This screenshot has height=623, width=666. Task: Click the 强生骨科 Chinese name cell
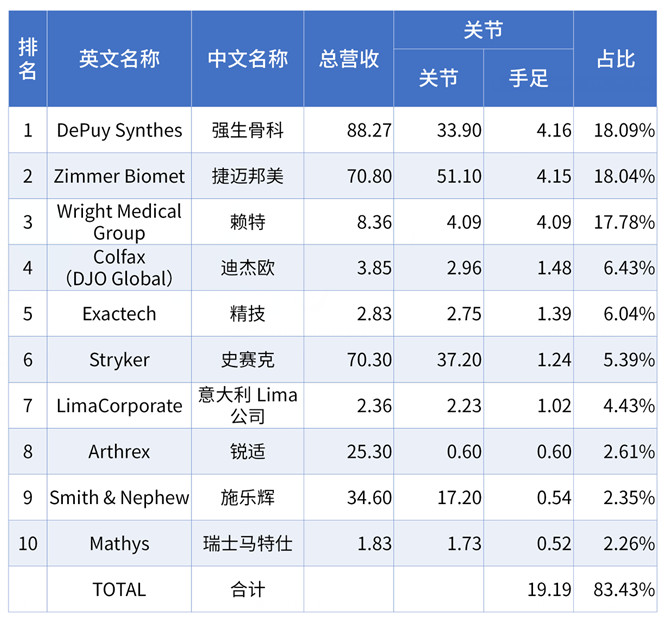248,130
